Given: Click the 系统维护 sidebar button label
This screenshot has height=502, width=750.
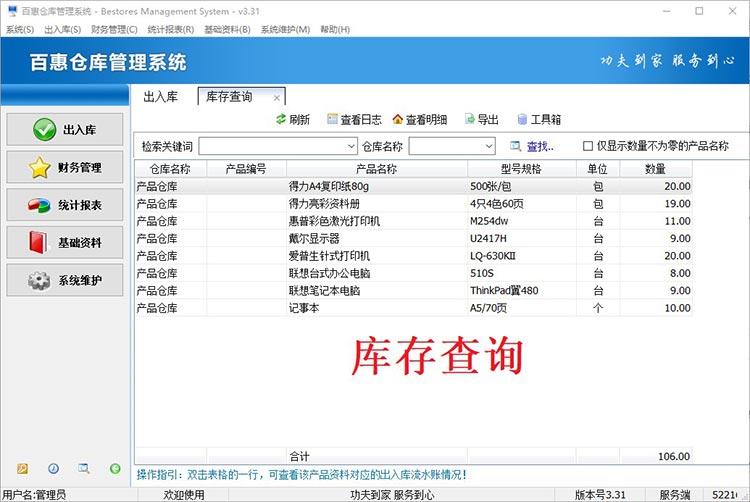Looking at the screenshot, I should (x=79, y=280).
